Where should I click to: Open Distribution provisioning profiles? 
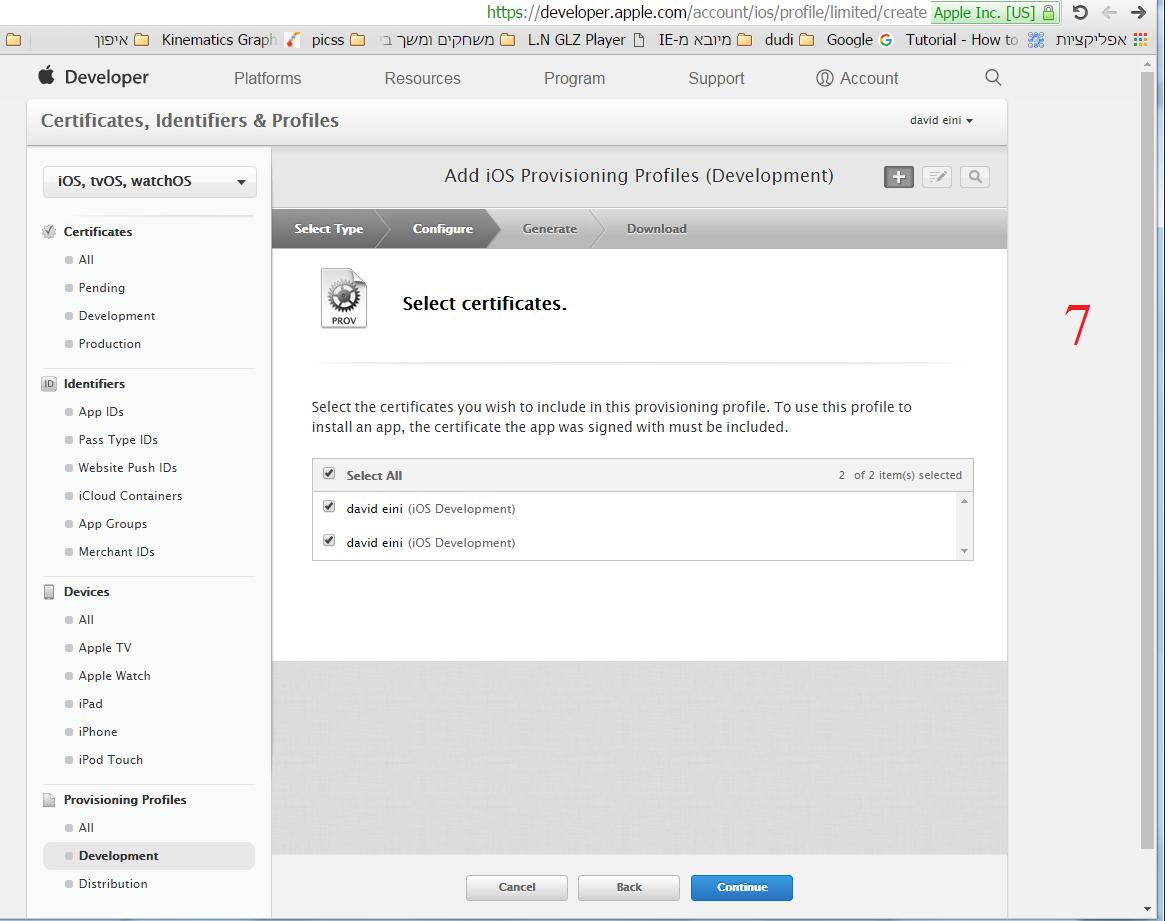(x=113, y=884)
